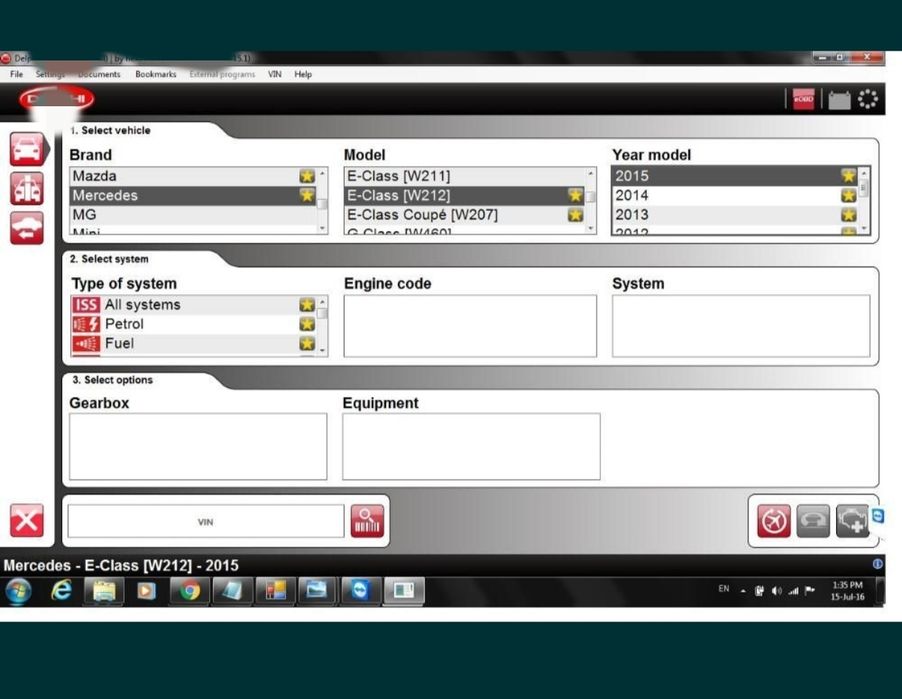The height and width of the screenshot is (699, 902).
Task: Select E-Class [W211] model
Action: coord(465,176)
